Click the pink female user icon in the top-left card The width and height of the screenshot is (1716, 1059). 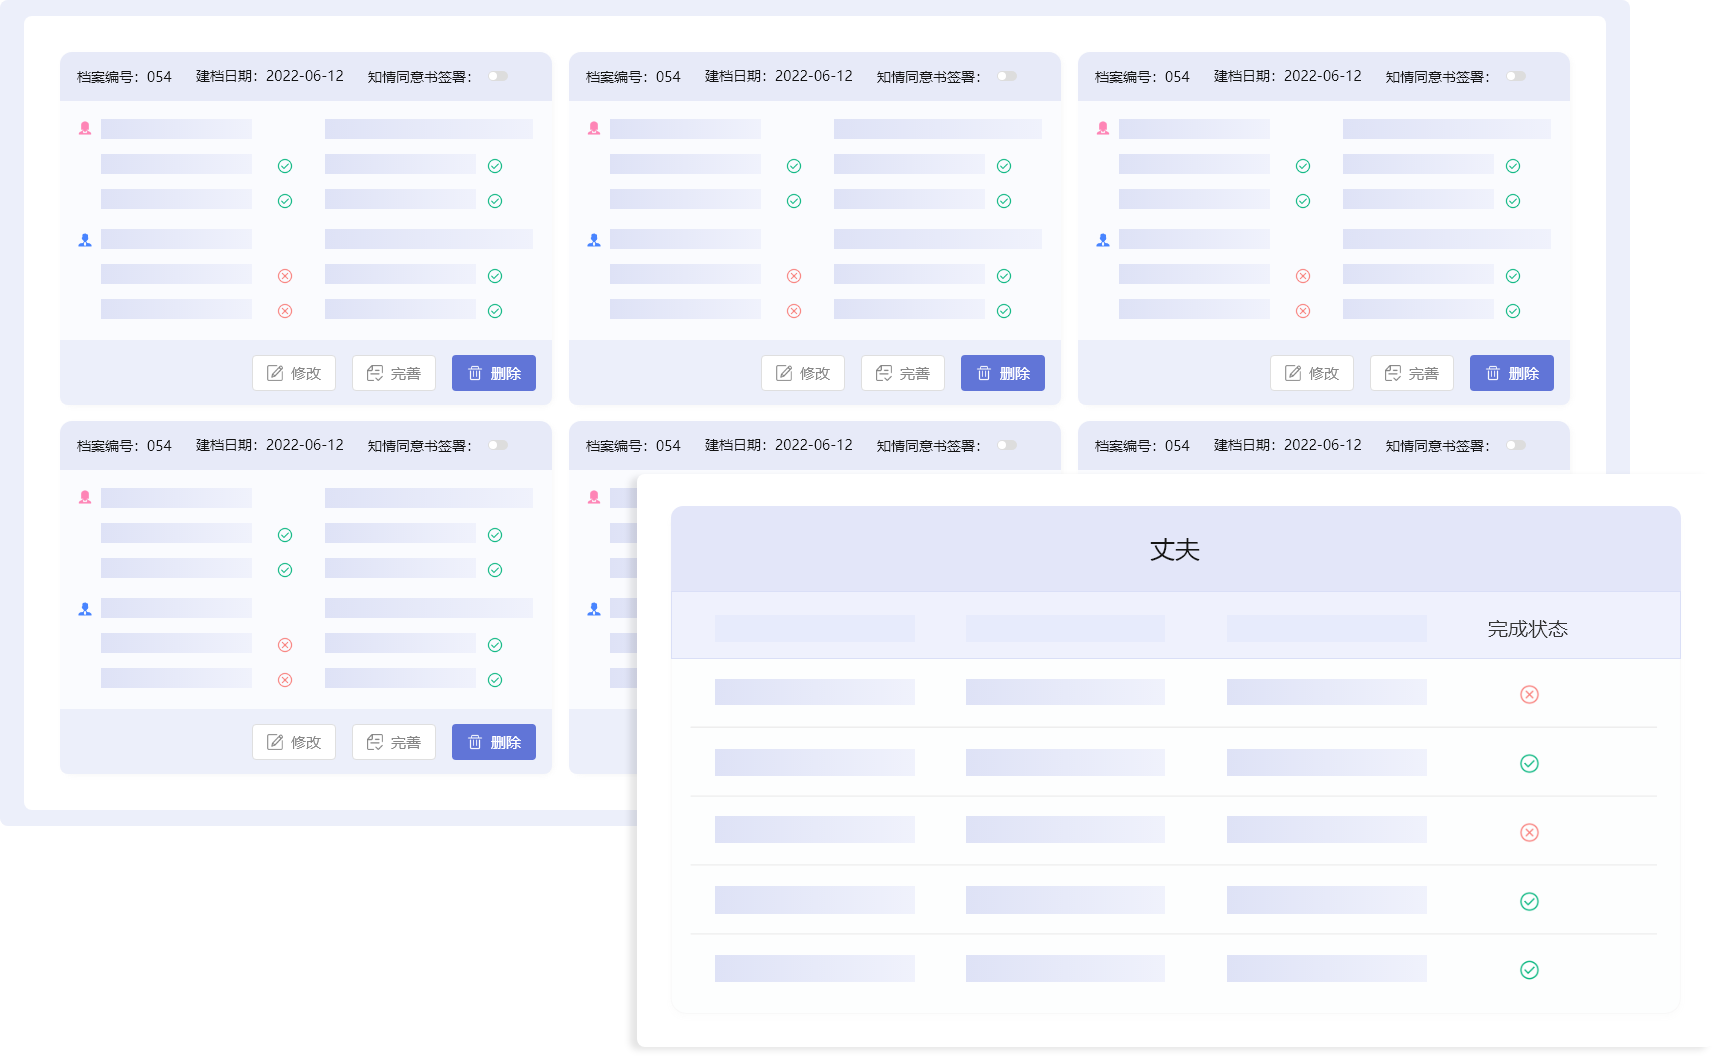point(85,128)
